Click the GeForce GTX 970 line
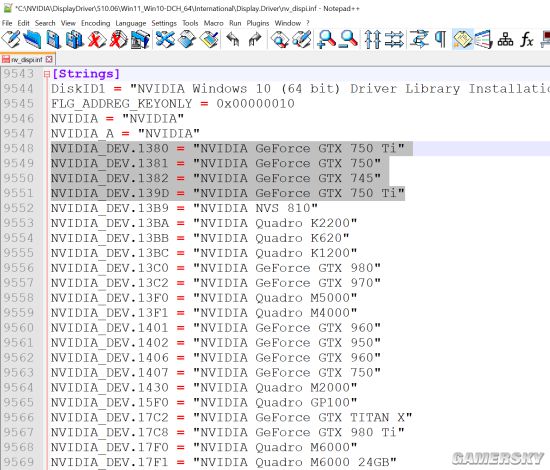Screen dimensions: 550x470 (x=216, y=283)
